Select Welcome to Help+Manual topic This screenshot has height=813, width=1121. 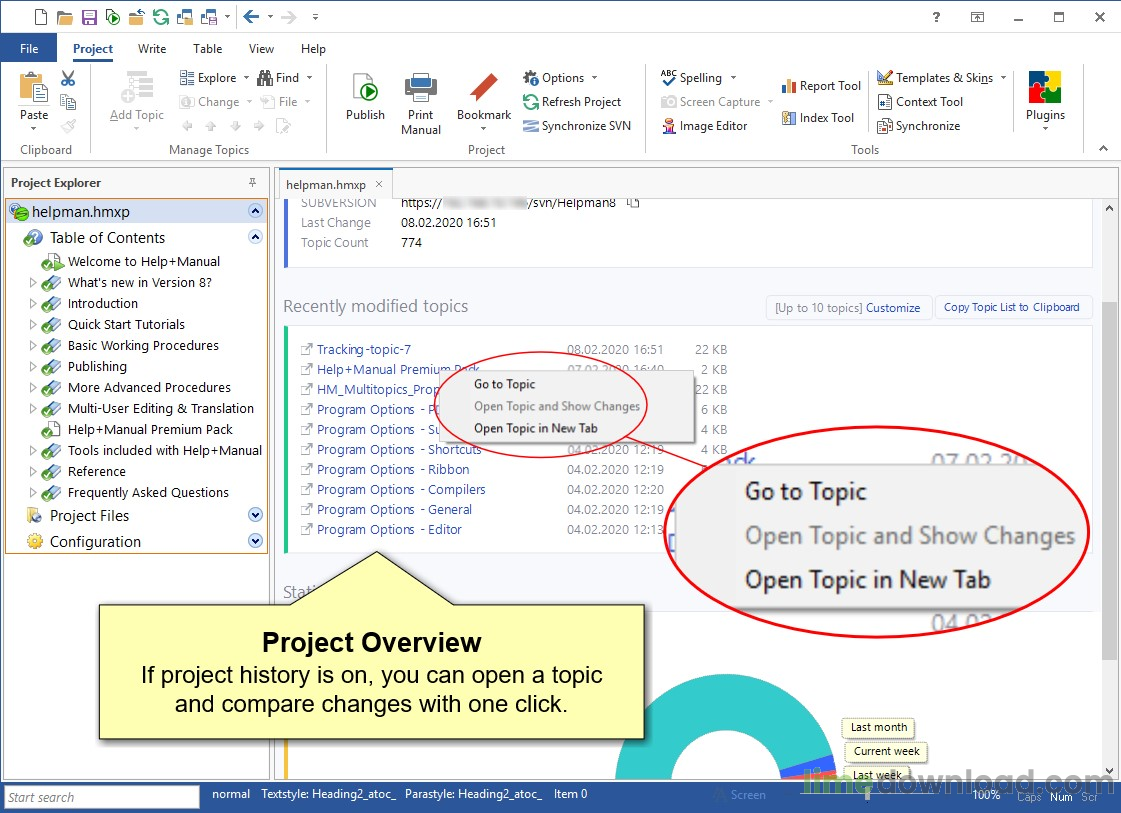coord(144,261)
